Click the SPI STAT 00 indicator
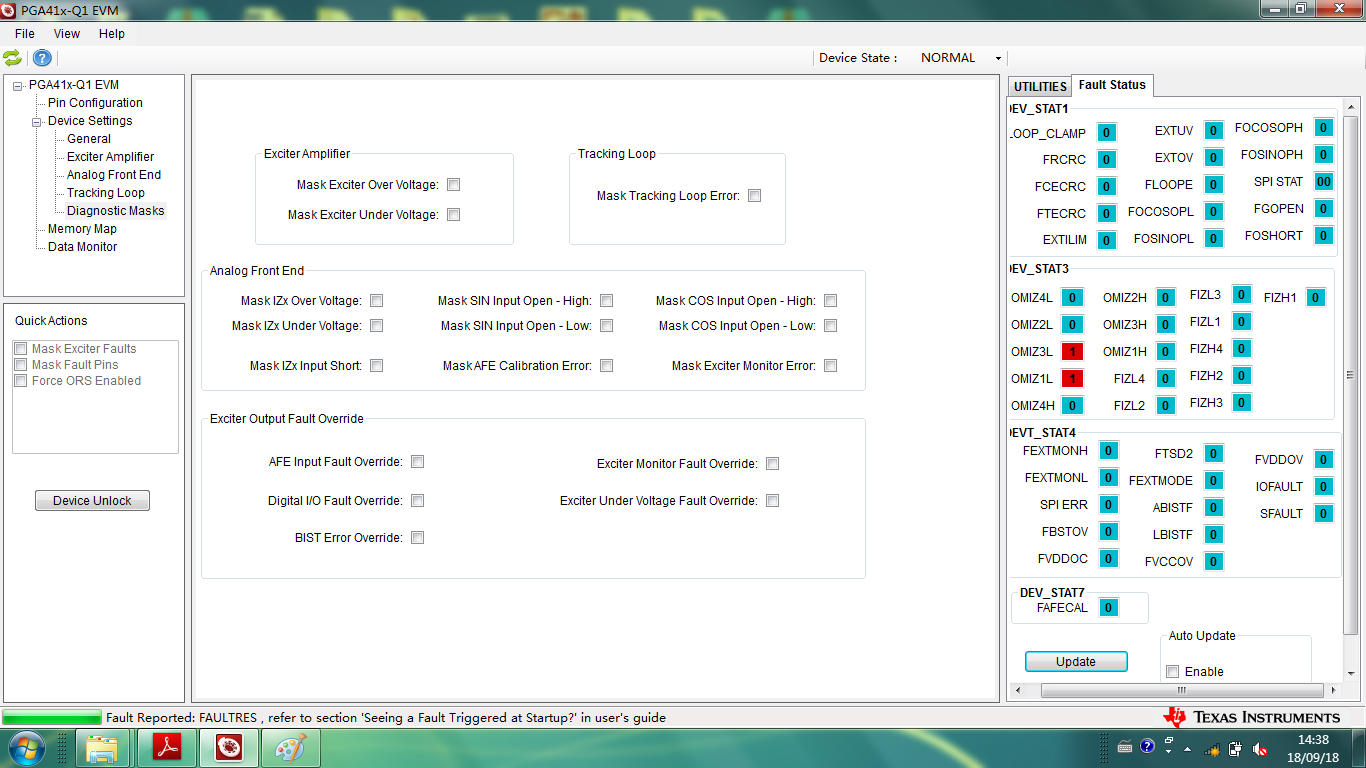1366x768 pixels. [1324, 182]
